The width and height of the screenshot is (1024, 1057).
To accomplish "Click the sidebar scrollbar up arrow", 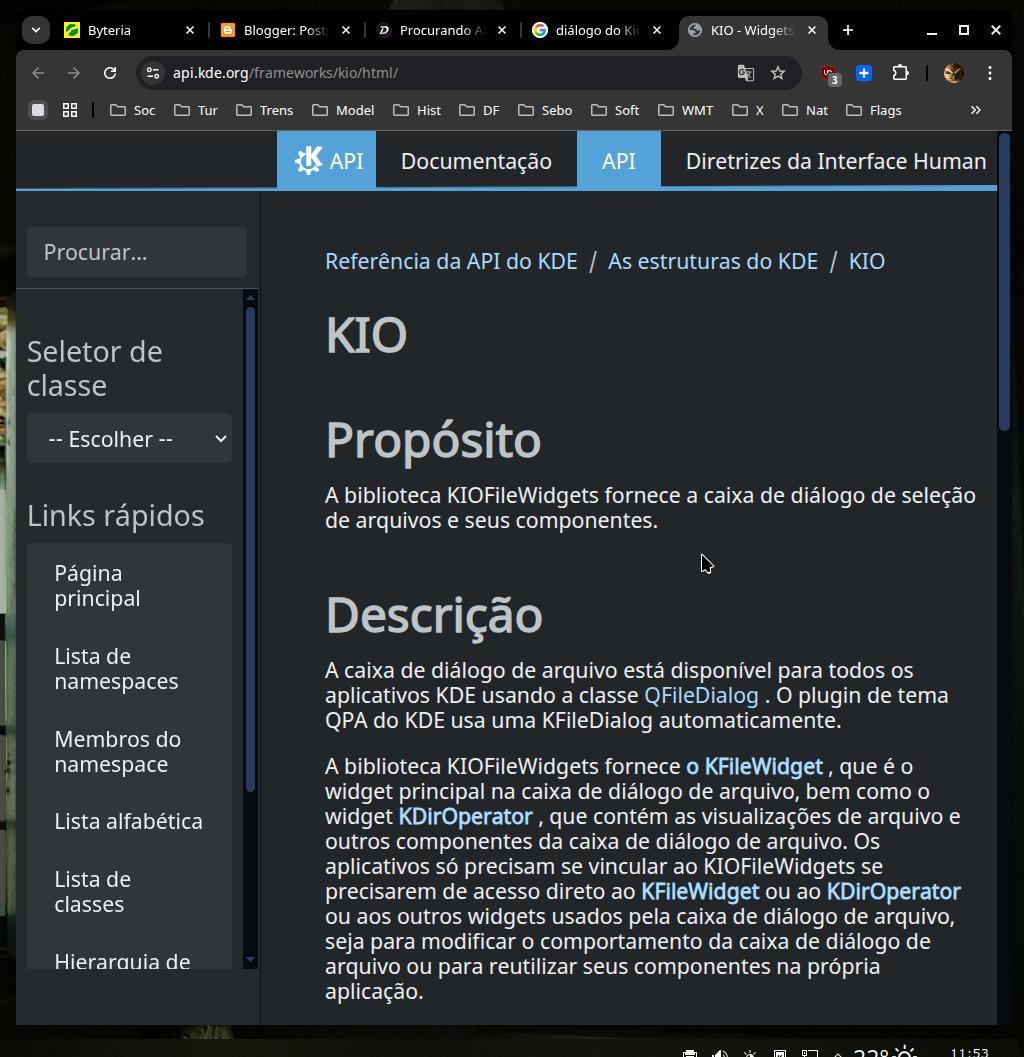I will [251, 297].
